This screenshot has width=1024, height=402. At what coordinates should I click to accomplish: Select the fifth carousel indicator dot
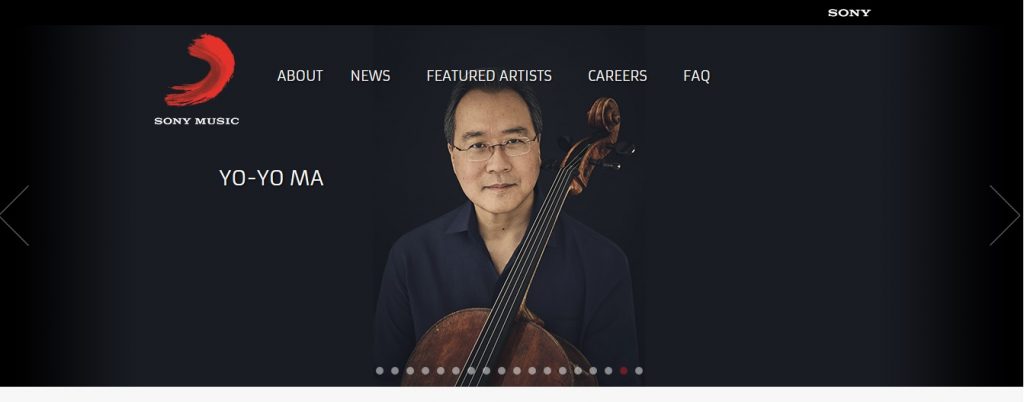click(440, 371)
